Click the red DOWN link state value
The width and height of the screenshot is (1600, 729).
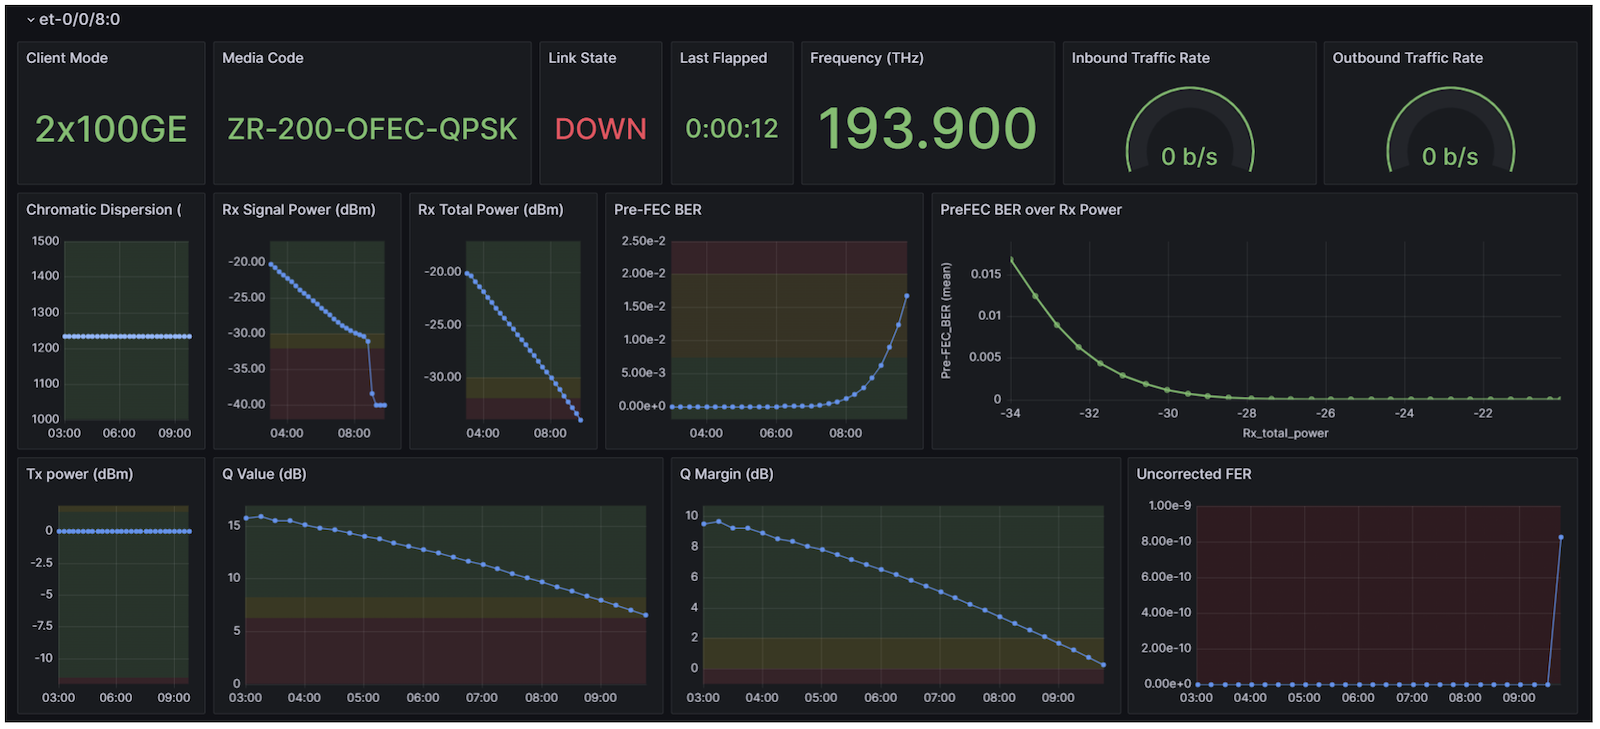[601, 129]
